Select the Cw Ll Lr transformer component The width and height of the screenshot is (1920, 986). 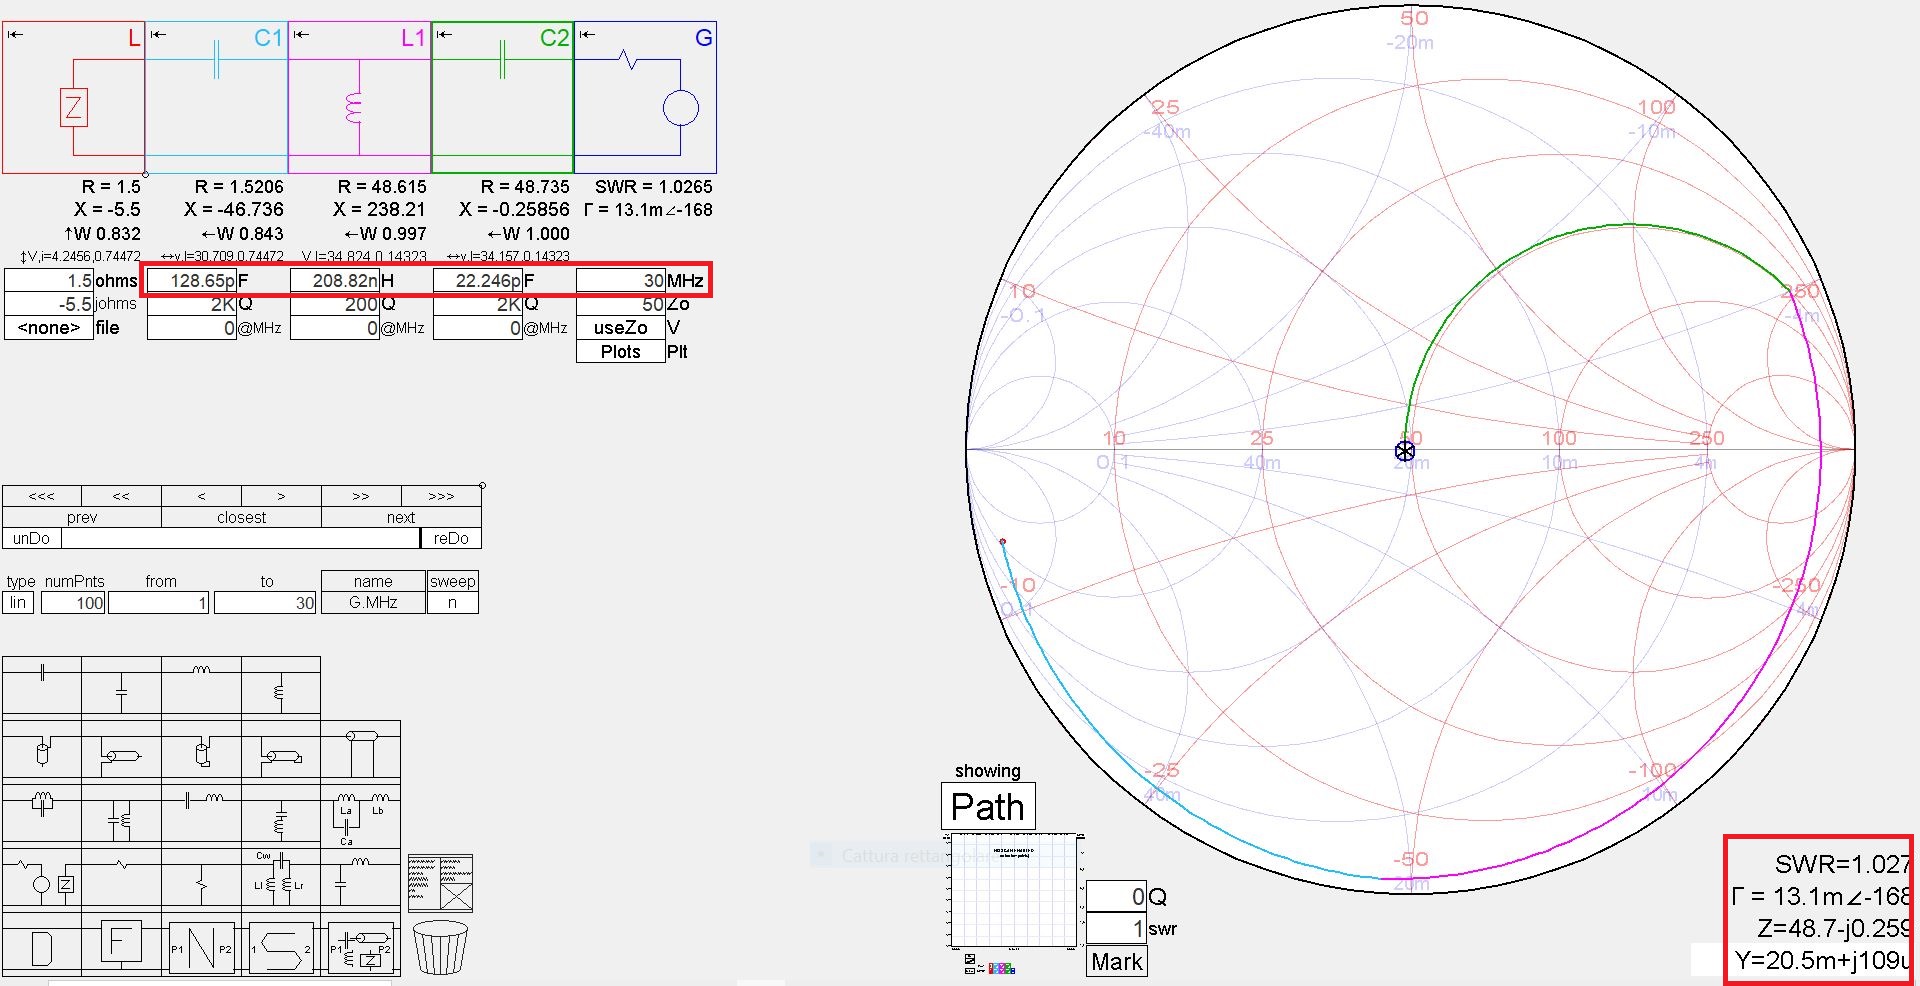[280, 878]
